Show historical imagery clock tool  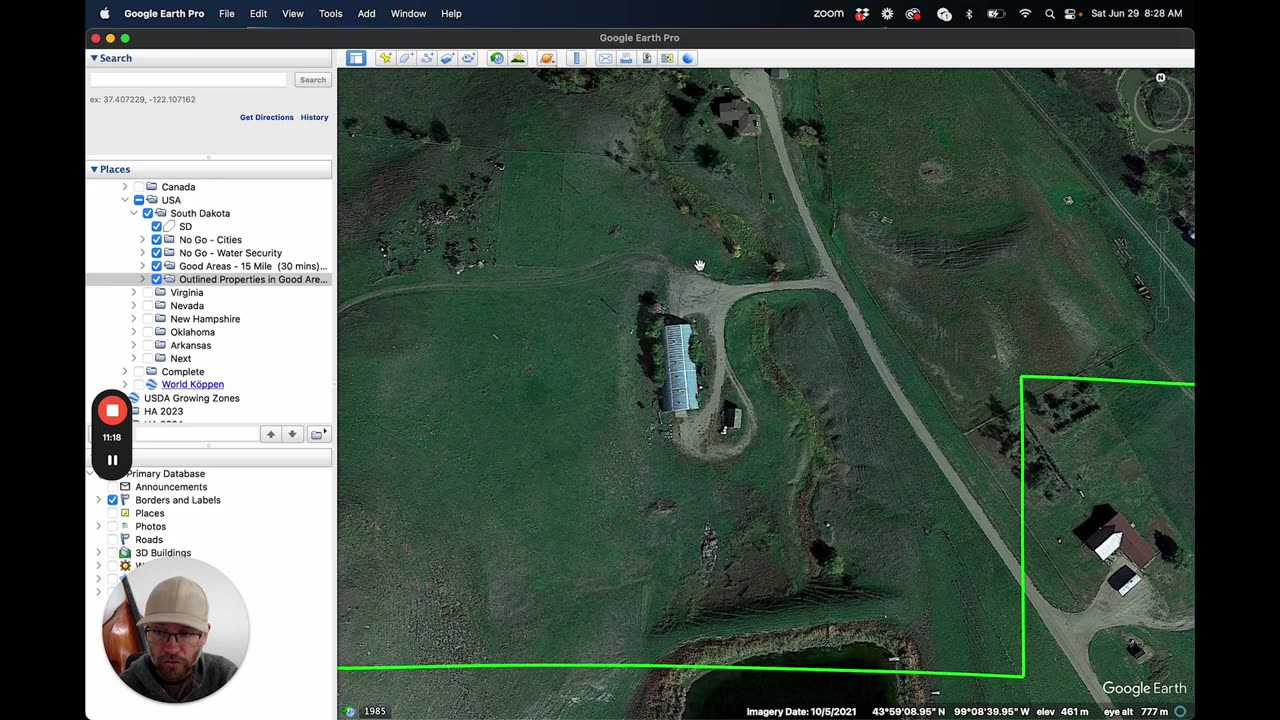[x=497, y=58]
